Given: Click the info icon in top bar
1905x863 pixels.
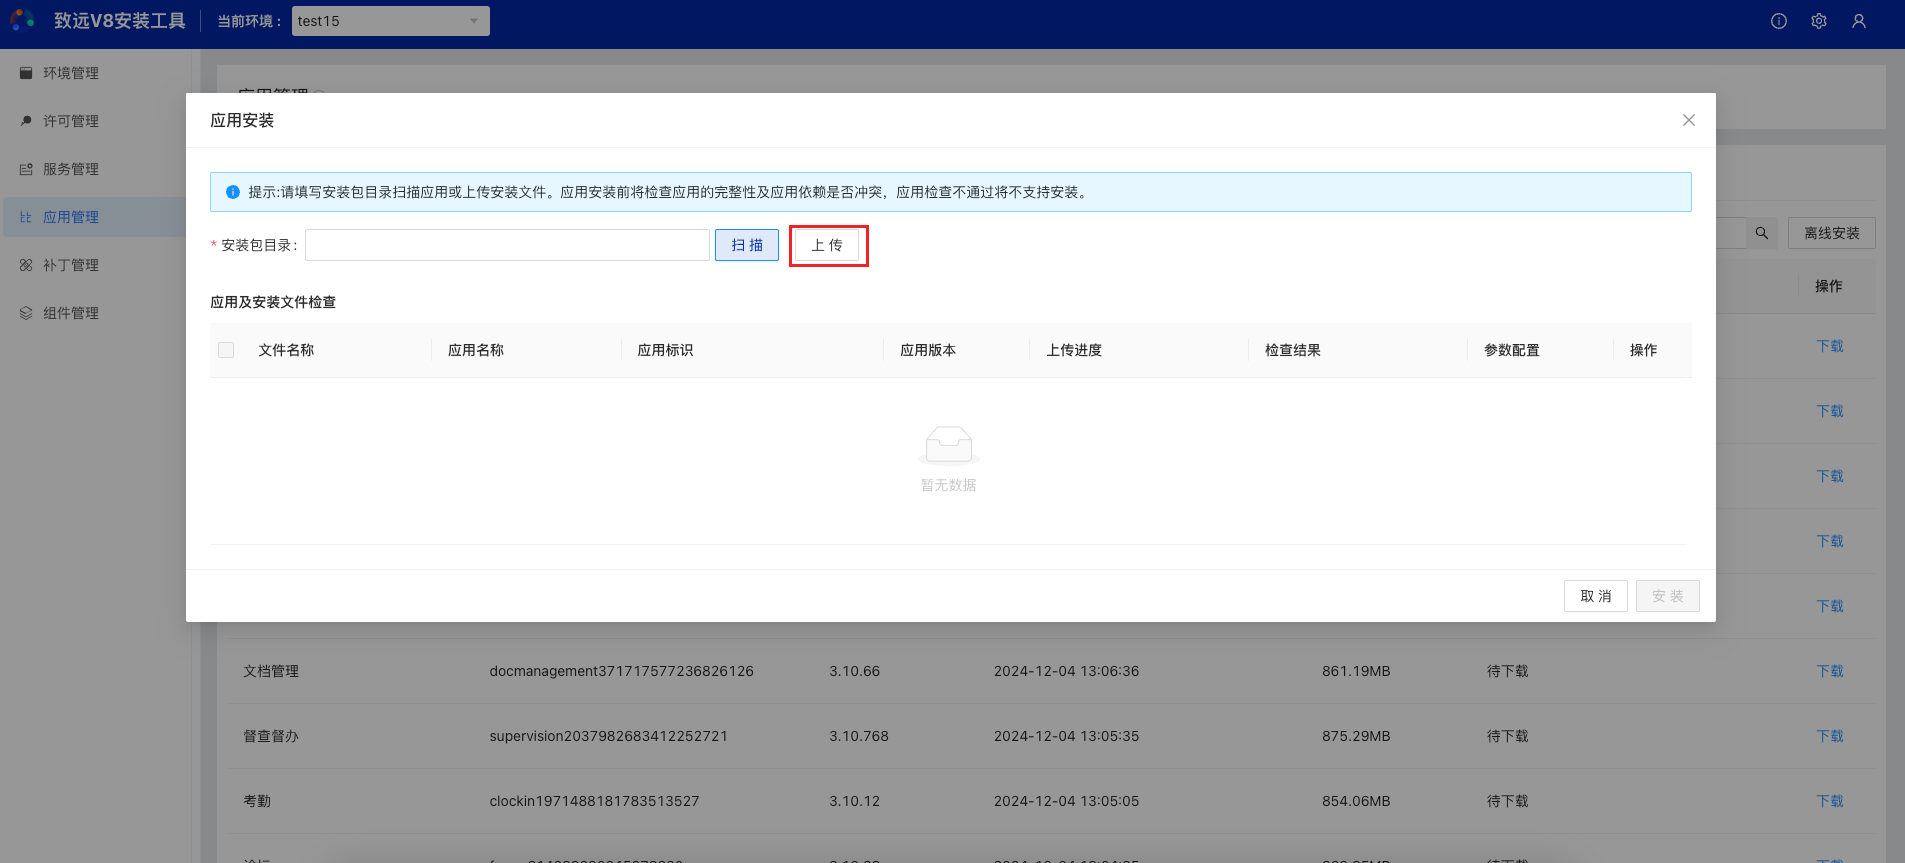Looking at the screenshot, I should (x=1779, y=21).
